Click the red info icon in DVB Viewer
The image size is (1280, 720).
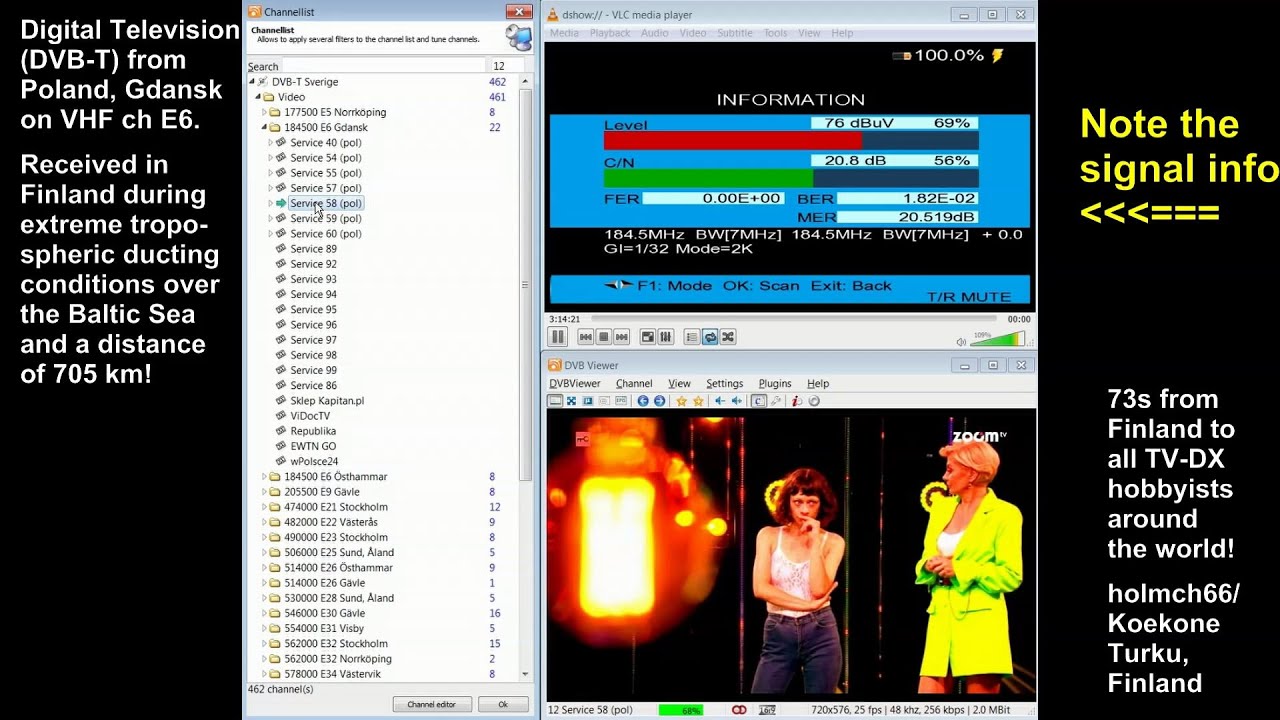tap(797, 401)
